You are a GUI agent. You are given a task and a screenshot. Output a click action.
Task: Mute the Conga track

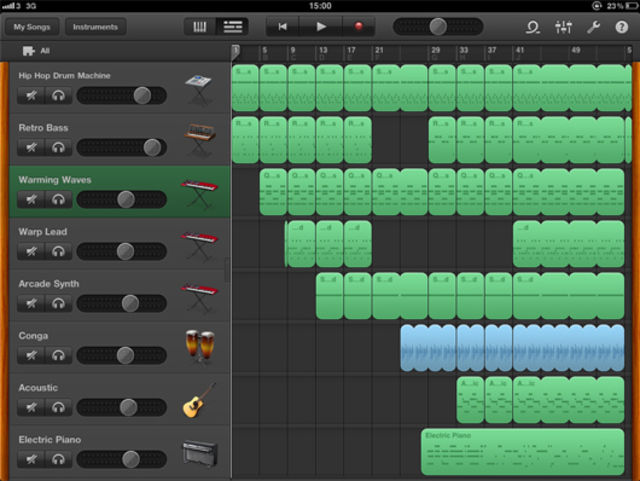click(31, 355)
